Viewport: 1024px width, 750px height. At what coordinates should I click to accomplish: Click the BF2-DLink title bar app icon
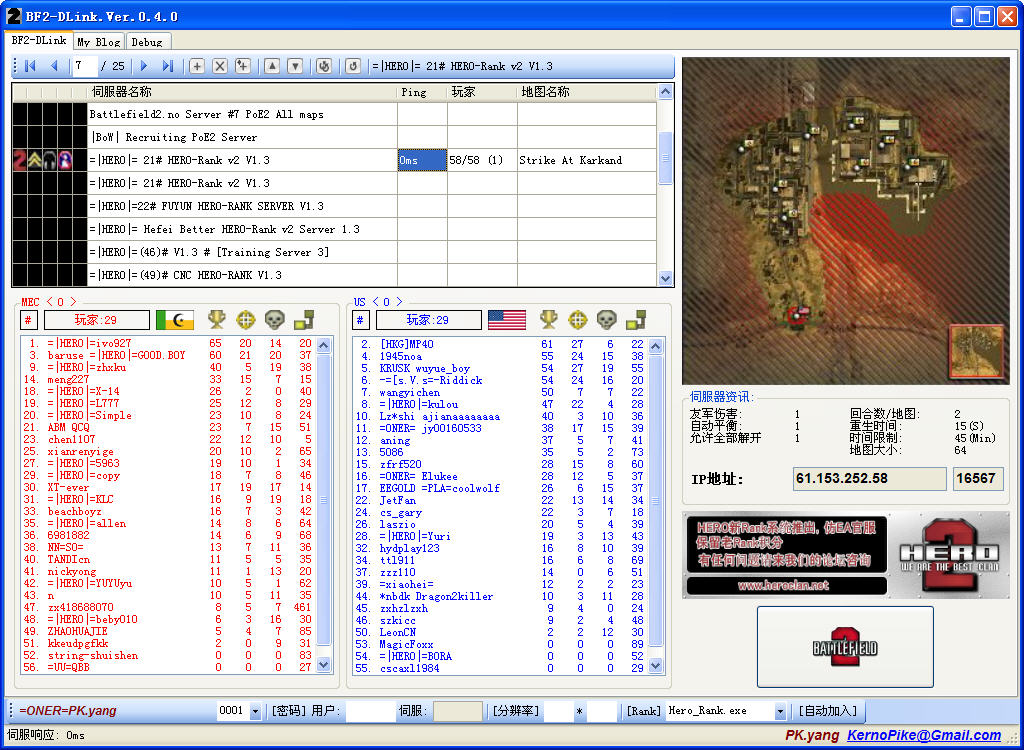pos(13,16)
